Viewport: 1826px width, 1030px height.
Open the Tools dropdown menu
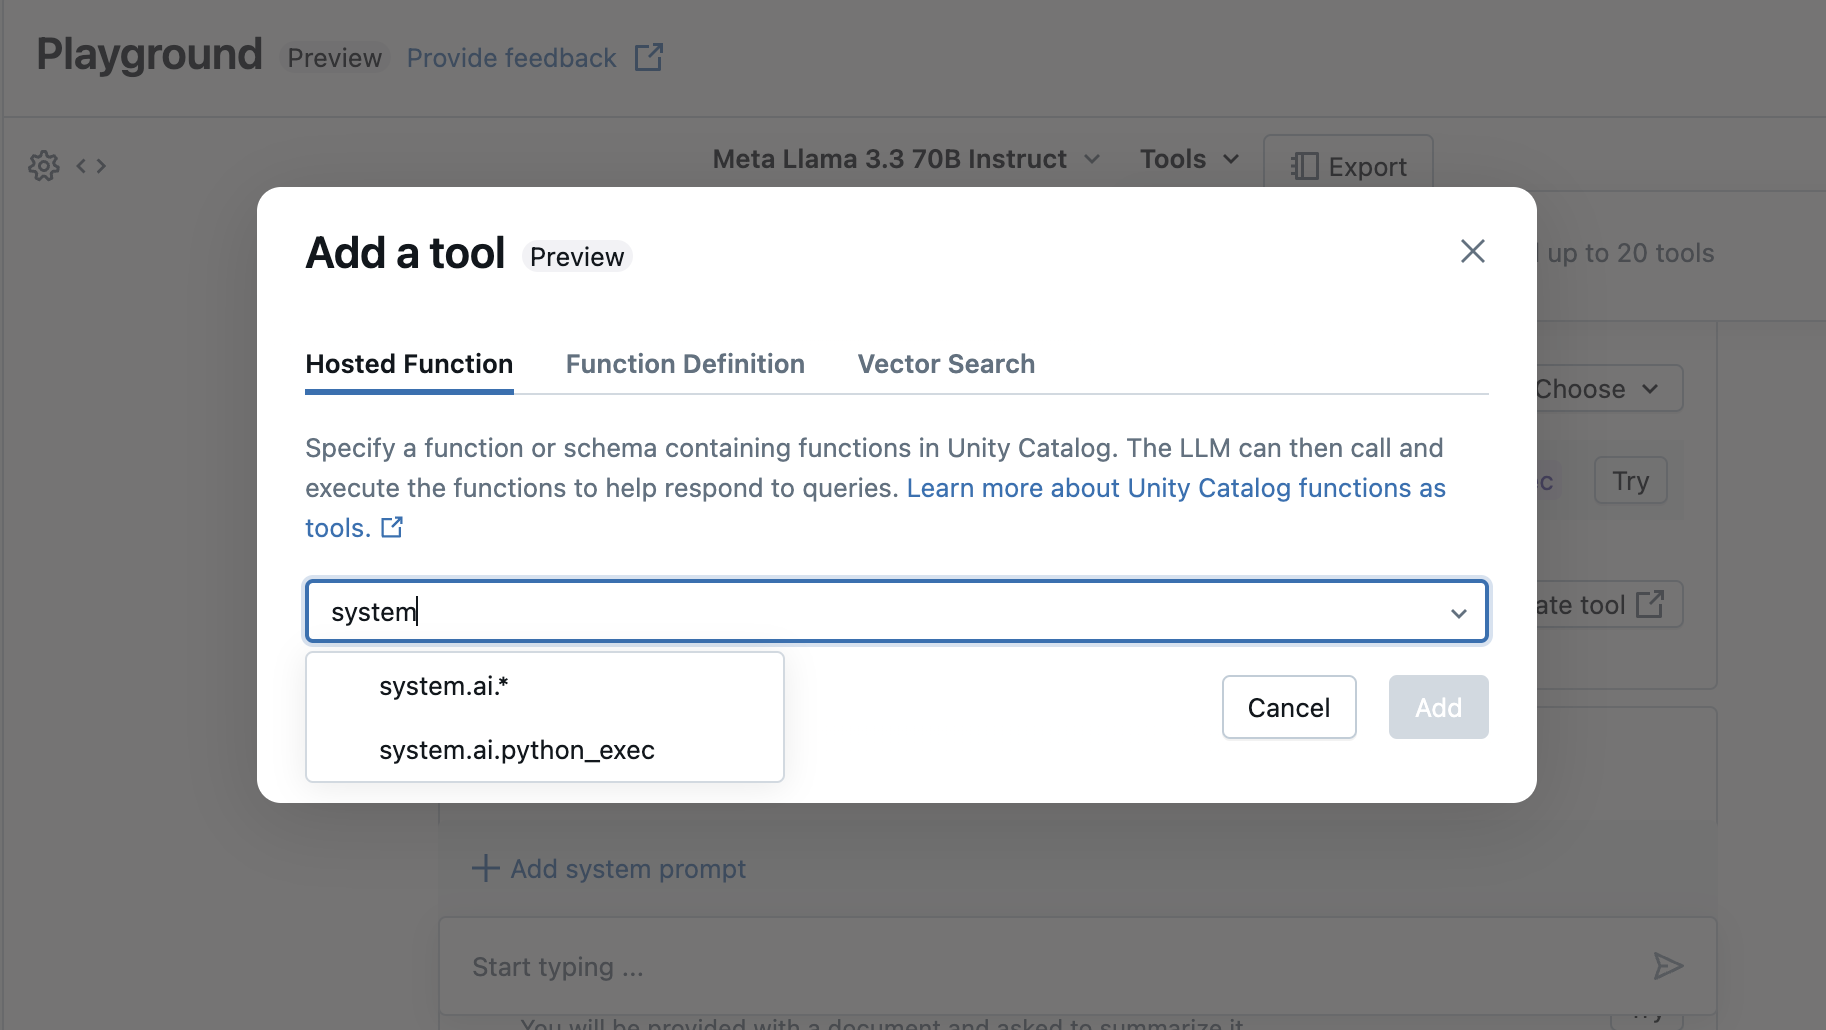point(1189,159)
